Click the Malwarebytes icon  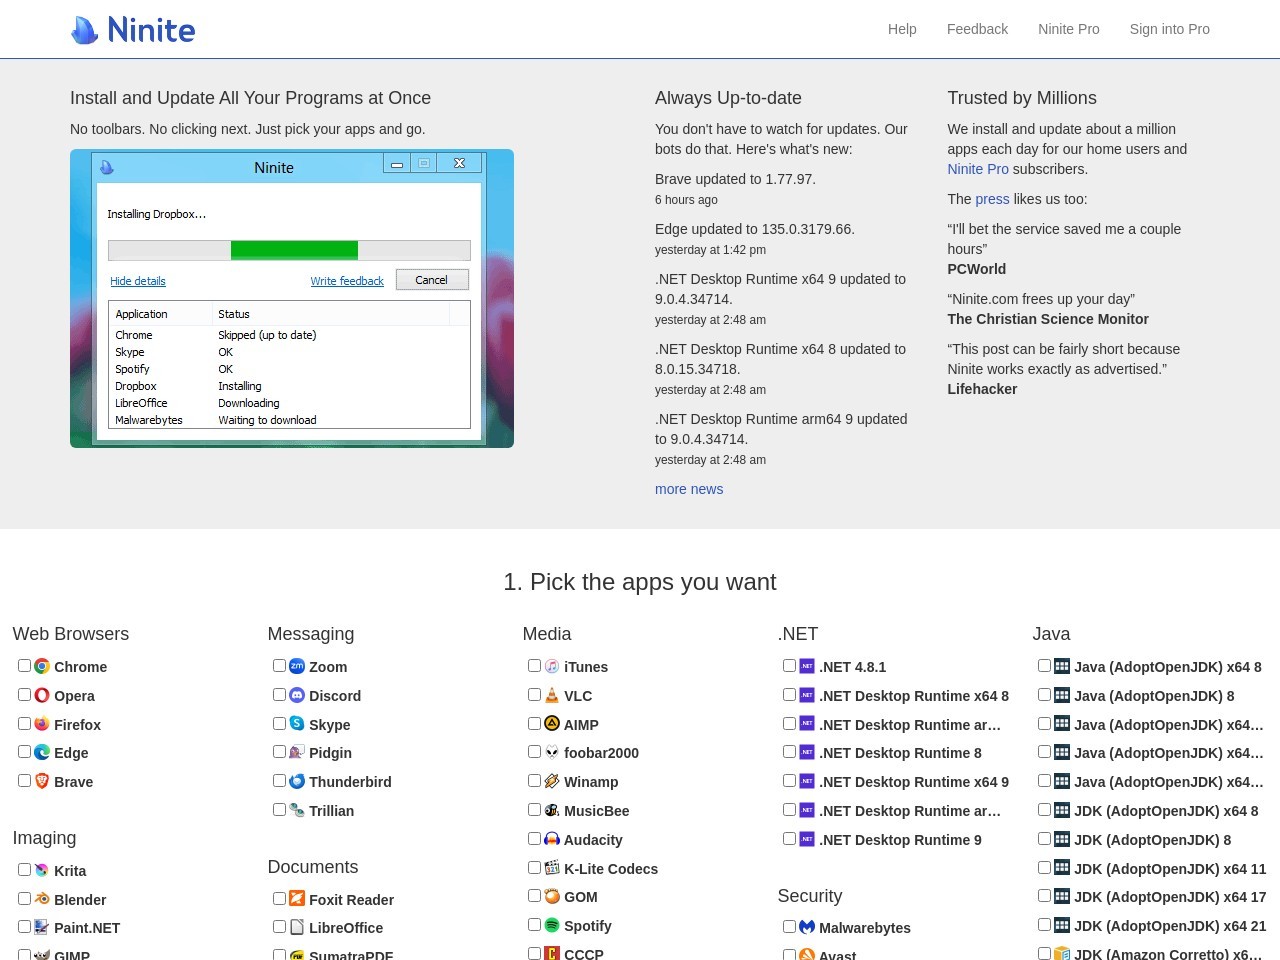(x=807, y=927)
